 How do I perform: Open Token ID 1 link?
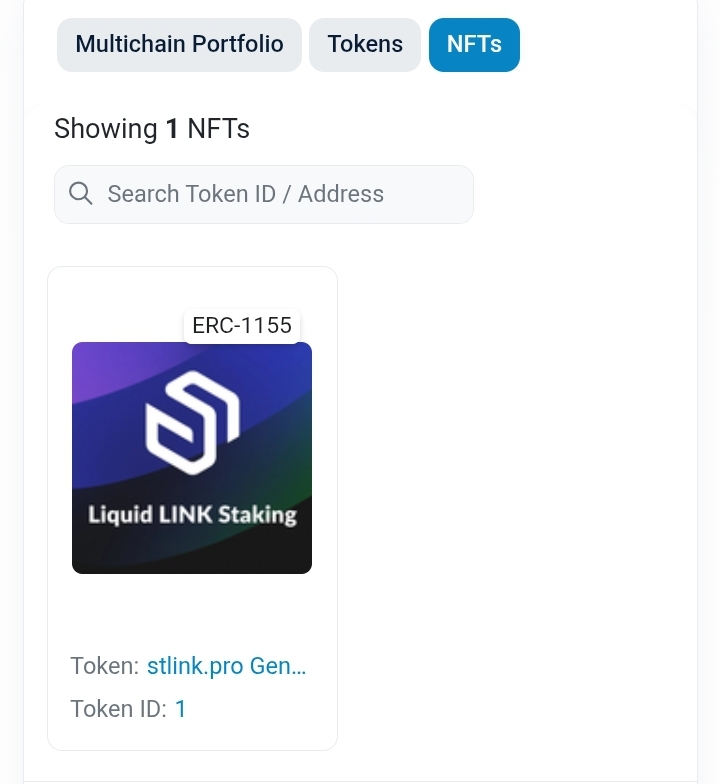[x=180, y=709]
